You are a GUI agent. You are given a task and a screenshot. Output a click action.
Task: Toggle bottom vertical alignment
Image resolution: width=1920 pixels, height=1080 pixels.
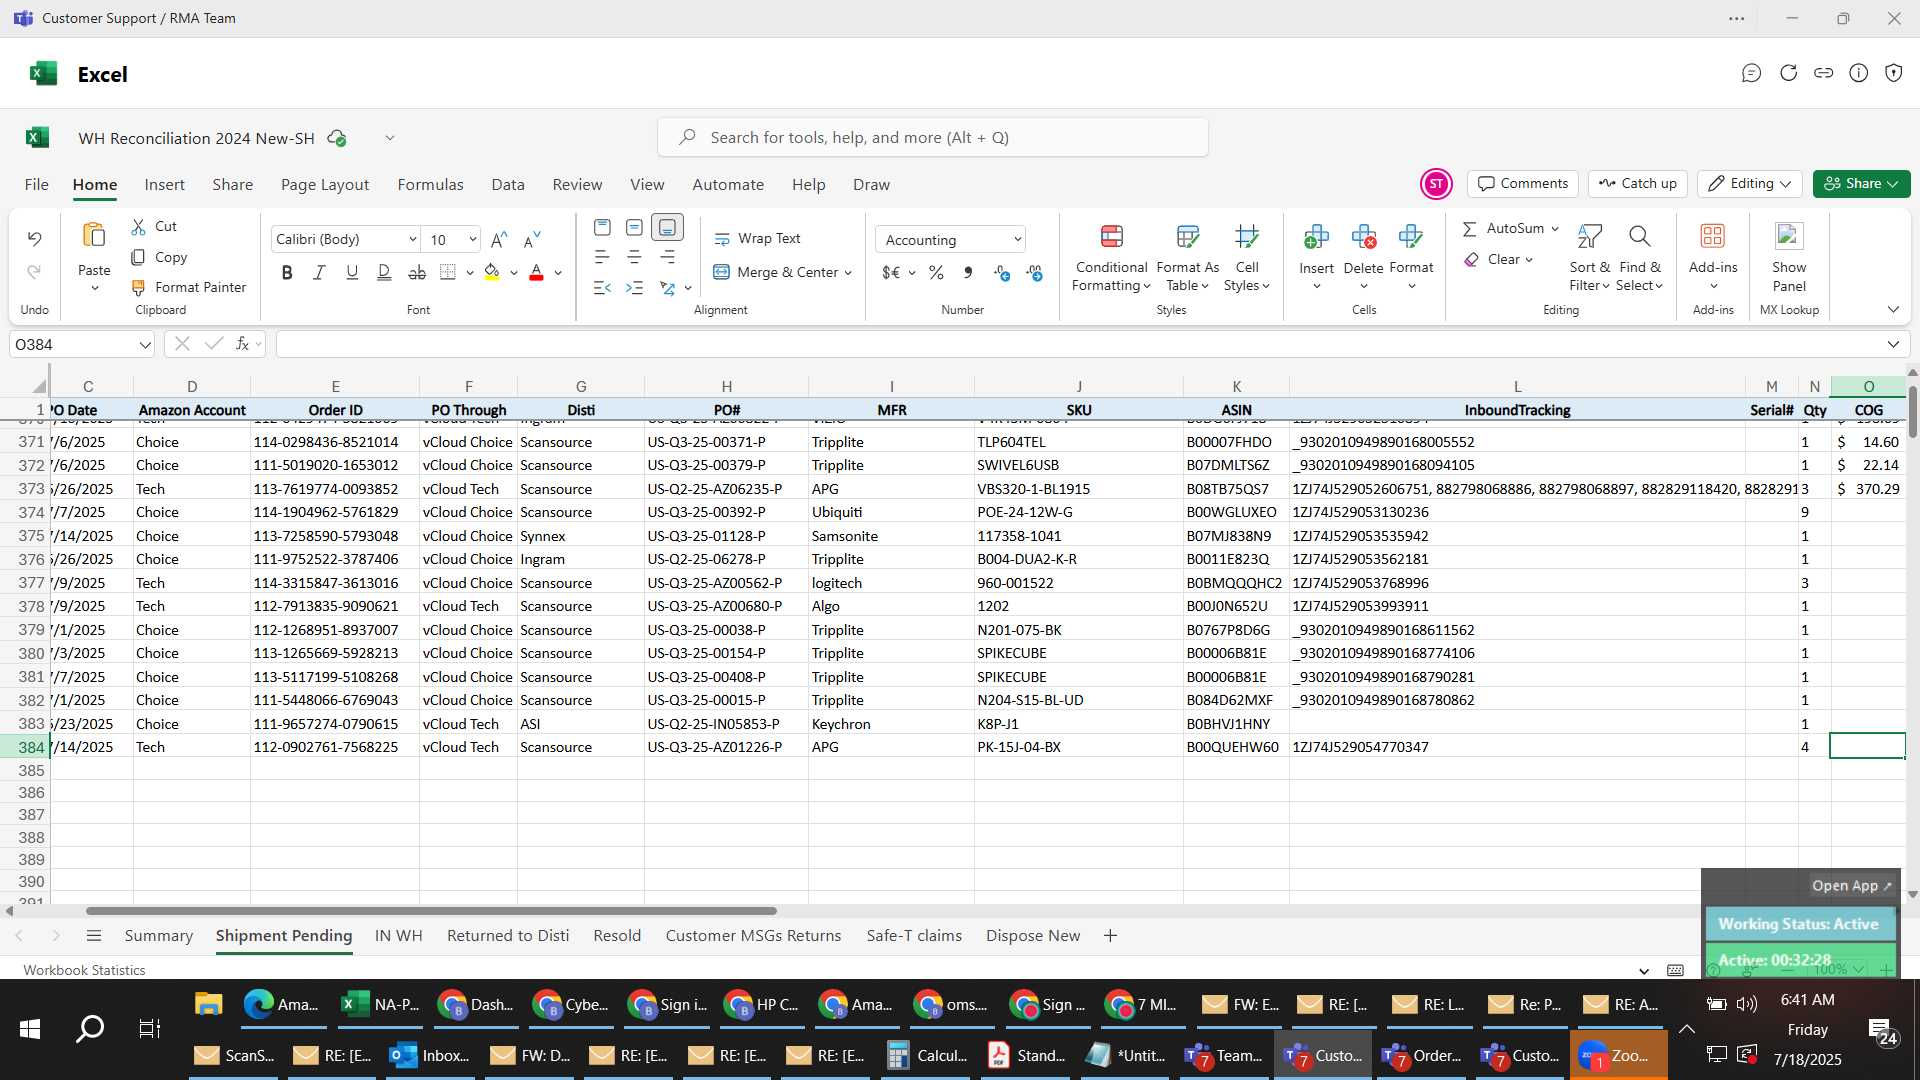[667, 227]
